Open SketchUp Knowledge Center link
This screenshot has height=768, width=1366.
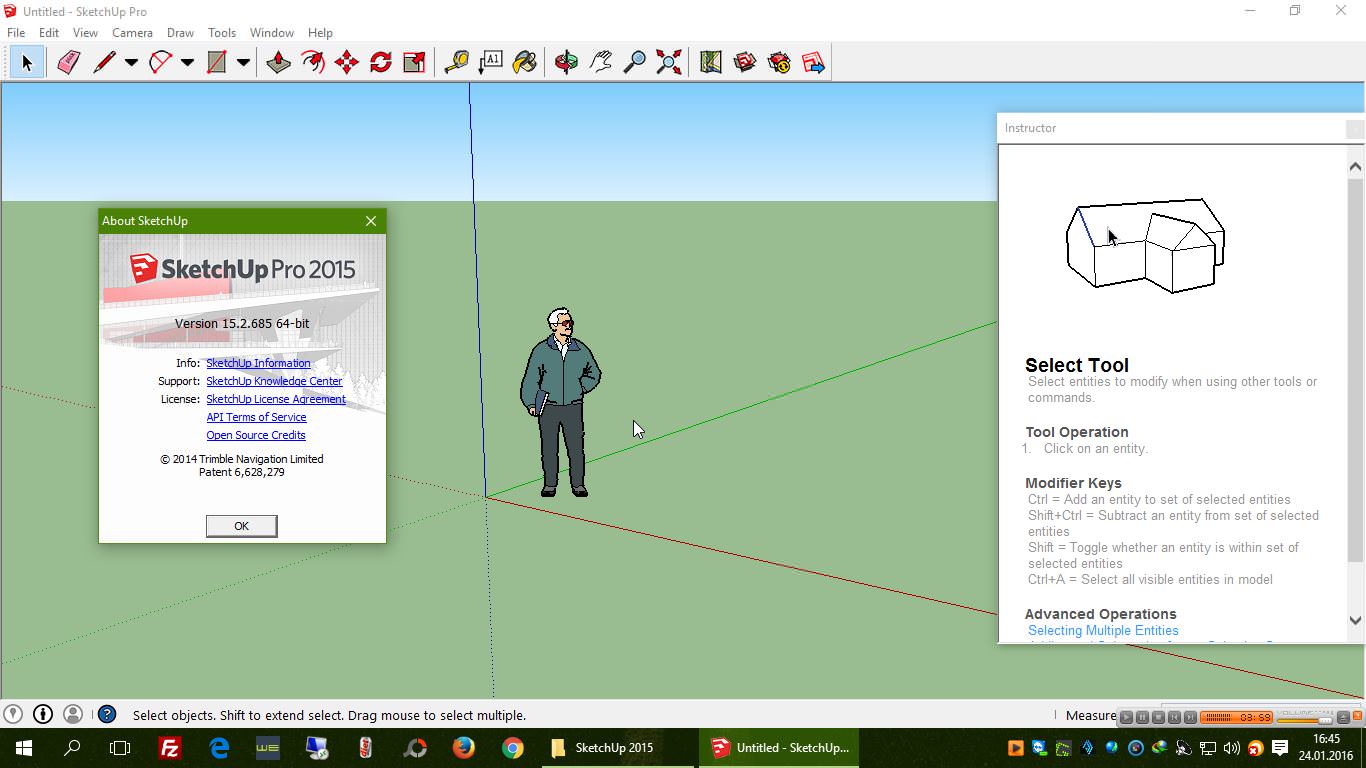click(274, 381)
